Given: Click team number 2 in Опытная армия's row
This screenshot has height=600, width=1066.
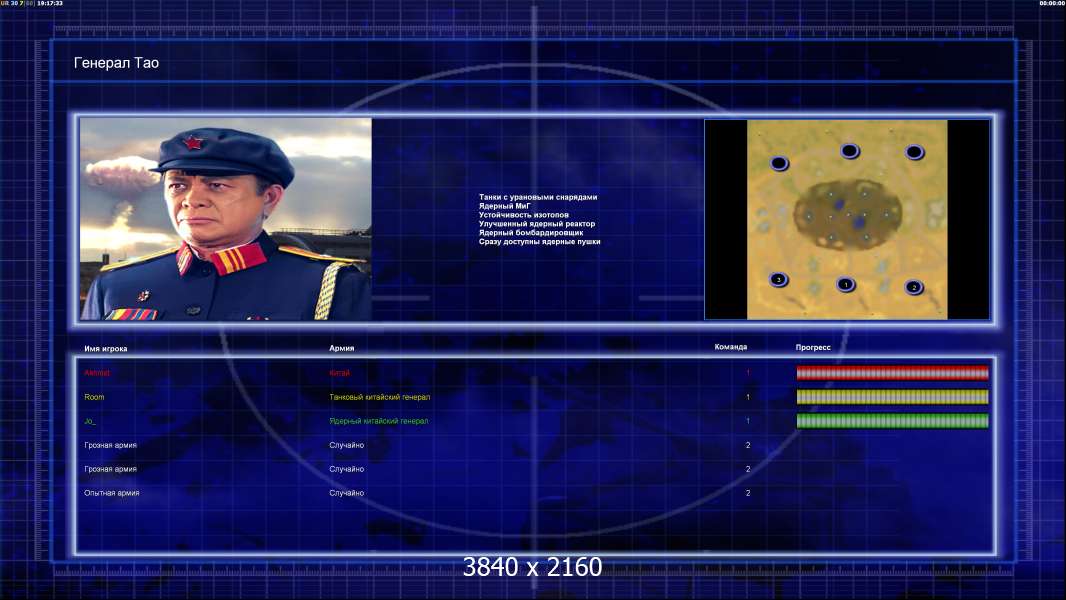Looking at the screenshot, I should pyautogui.click(x=748, y=493).
